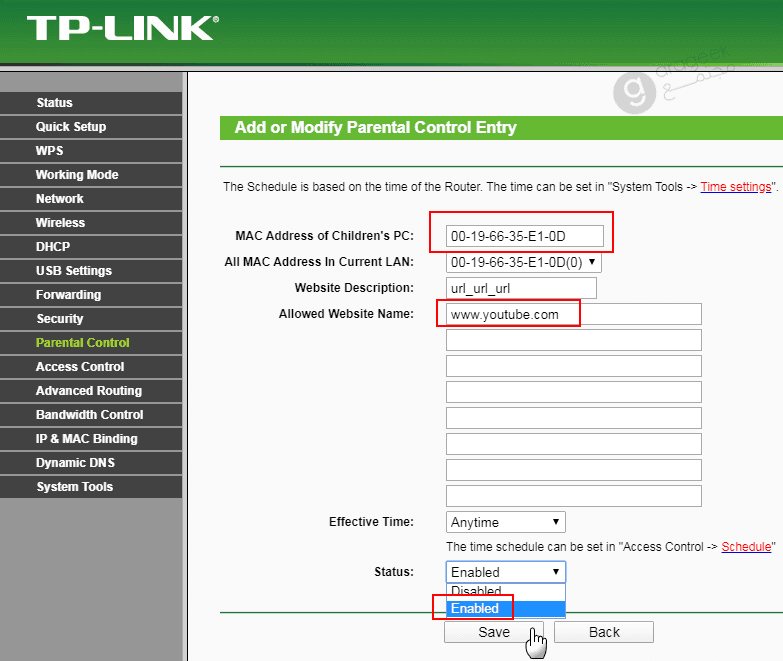The height and width of the screenshot is (661, 783).
Task: Open the Effective Time dropdown
Action: [505, 522]
